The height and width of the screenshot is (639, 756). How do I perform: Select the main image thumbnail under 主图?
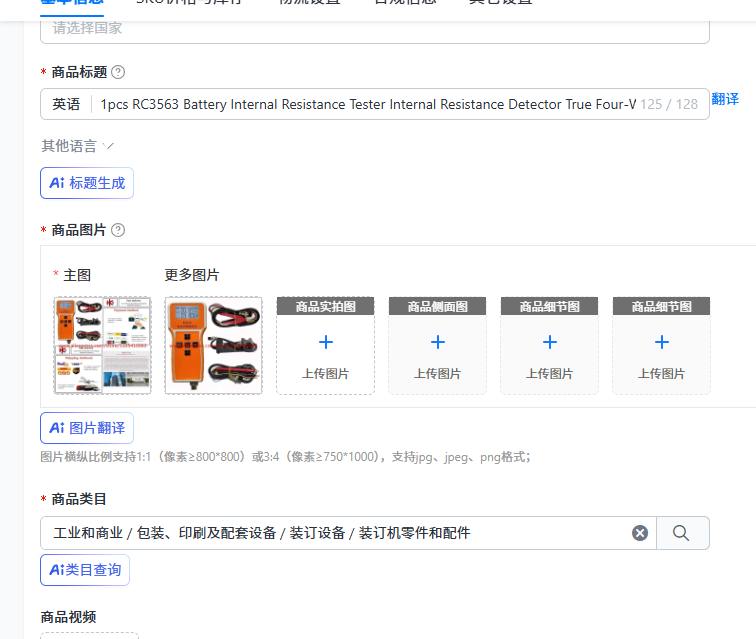click(x=102, y=345)
